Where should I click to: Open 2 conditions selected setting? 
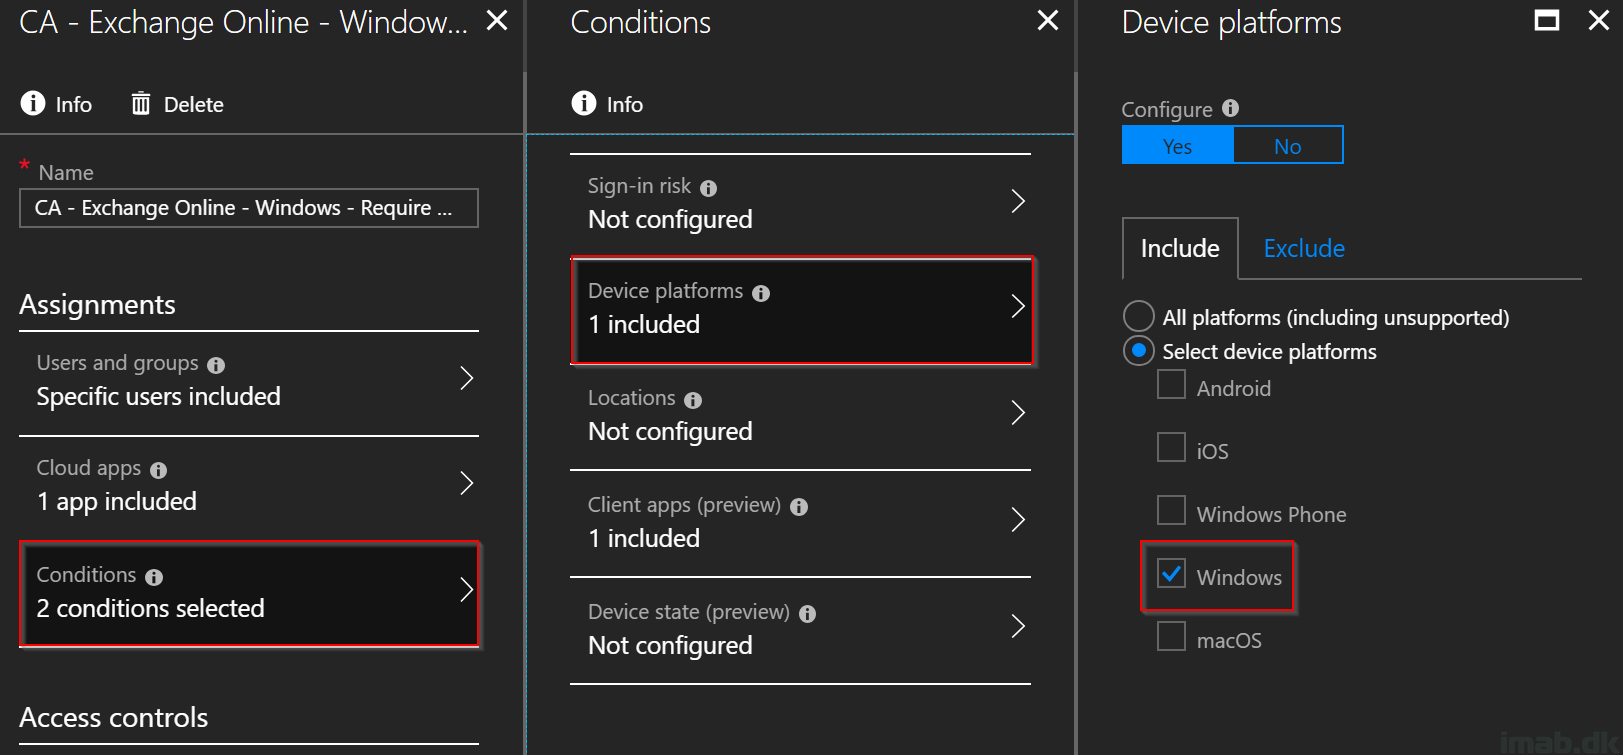coord(151,608)
